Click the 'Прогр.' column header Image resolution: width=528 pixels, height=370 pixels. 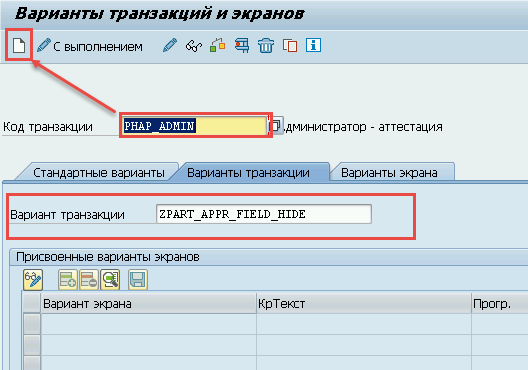click(500, 304)
